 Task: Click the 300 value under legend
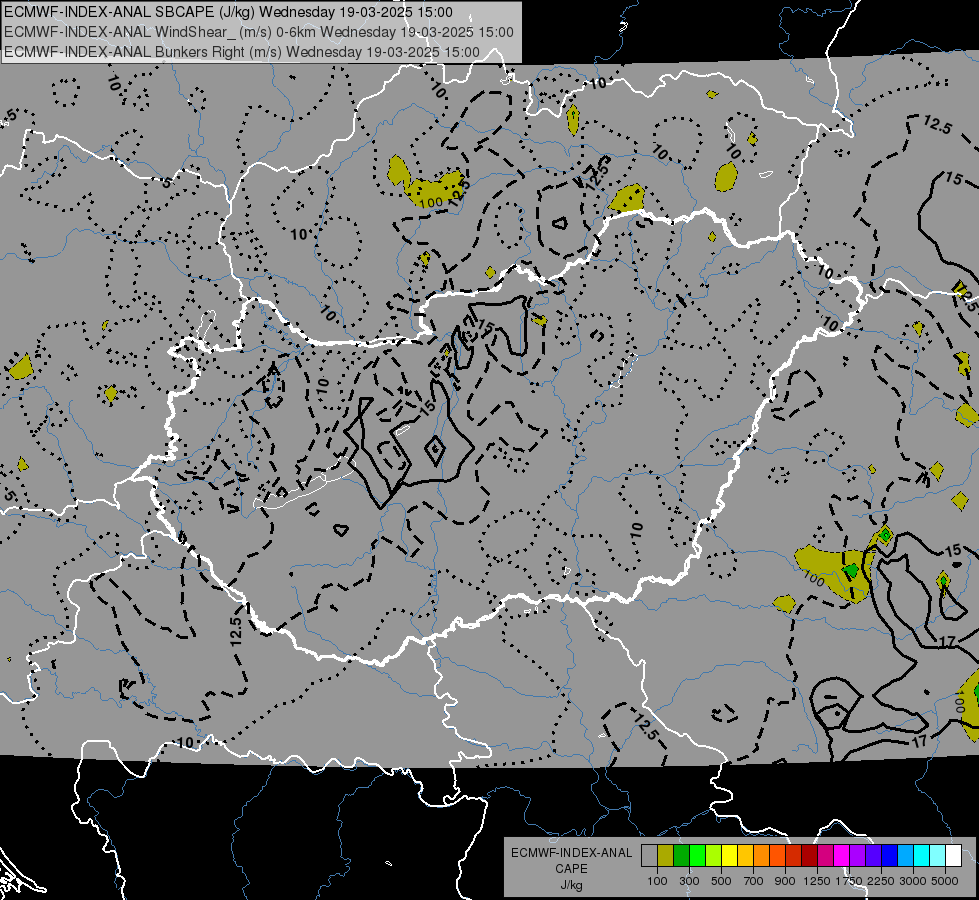(689, 881)
